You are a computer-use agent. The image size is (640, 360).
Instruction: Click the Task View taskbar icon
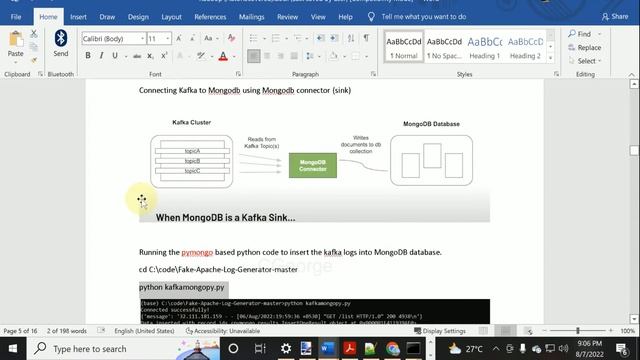click(x=260, y=349)
